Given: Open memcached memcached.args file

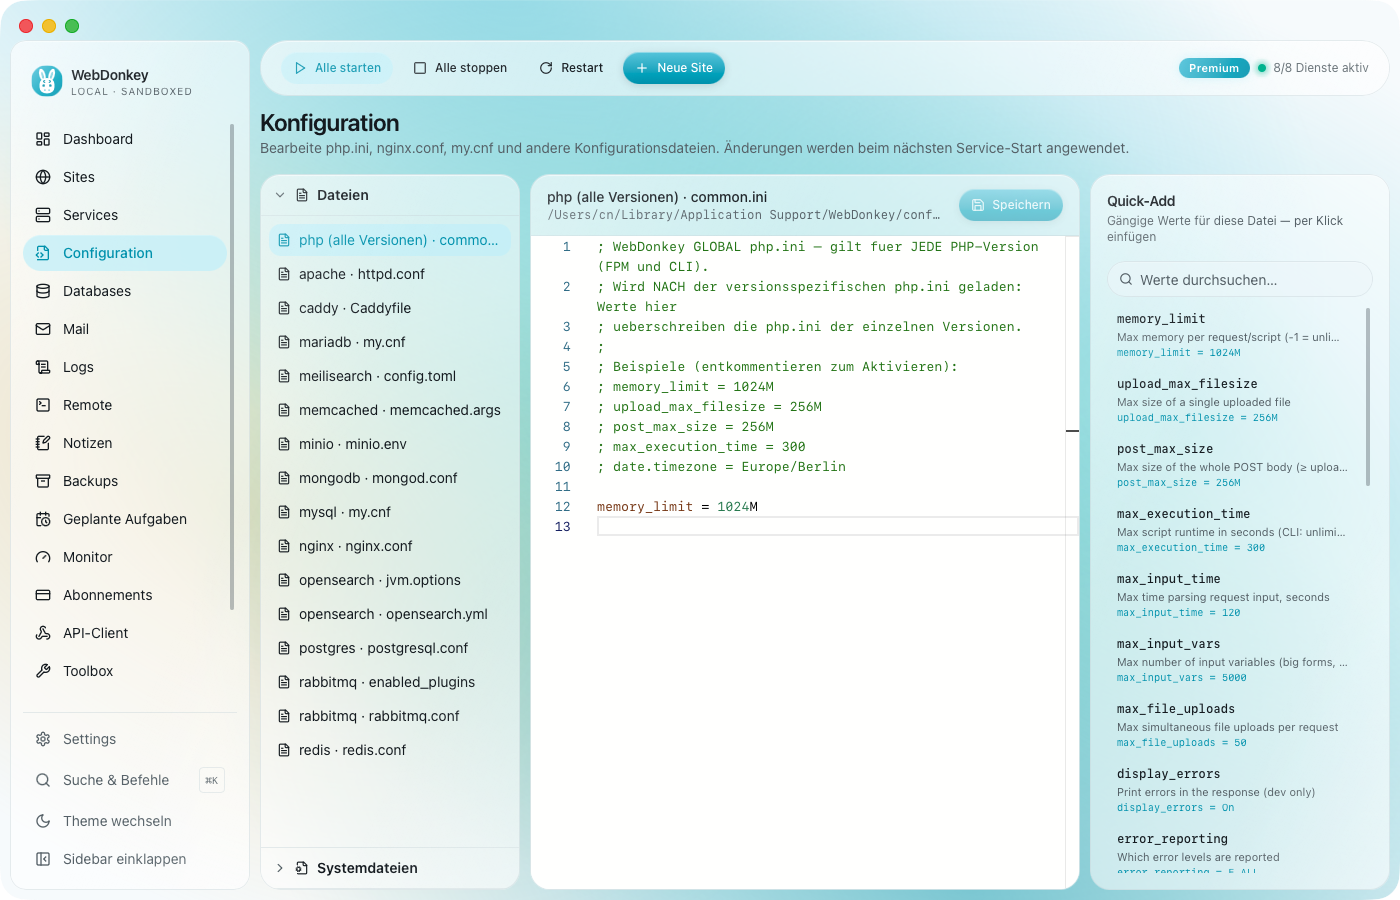Looking at the screenshot, I should (390, 410).
